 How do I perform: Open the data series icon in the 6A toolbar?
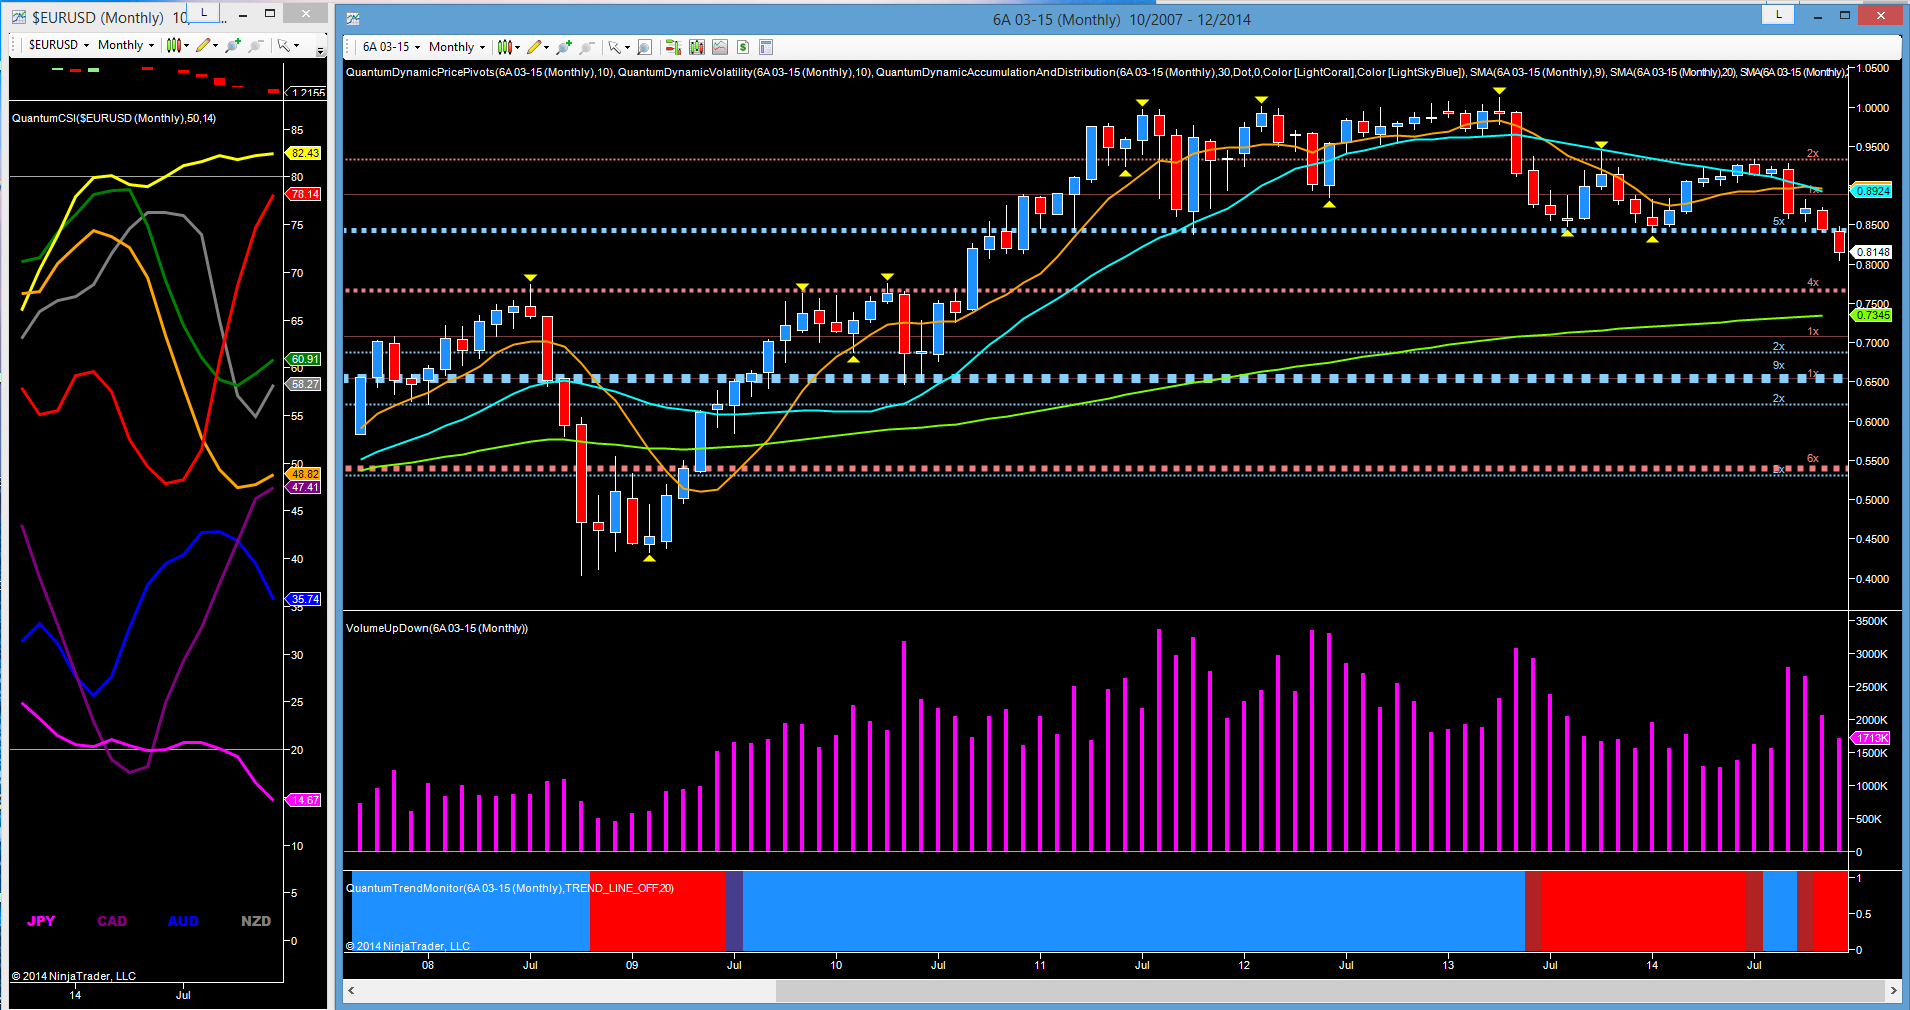pyautogui.click(x=696, y=47)
